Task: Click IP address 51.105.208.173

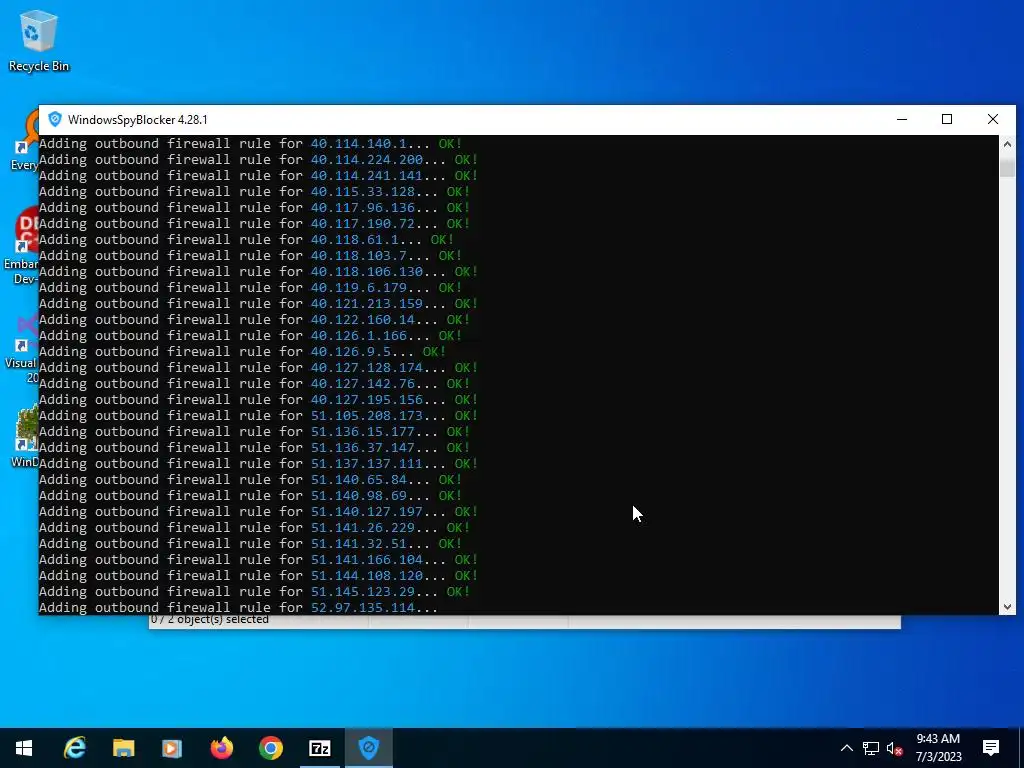Action: [366, 415]
